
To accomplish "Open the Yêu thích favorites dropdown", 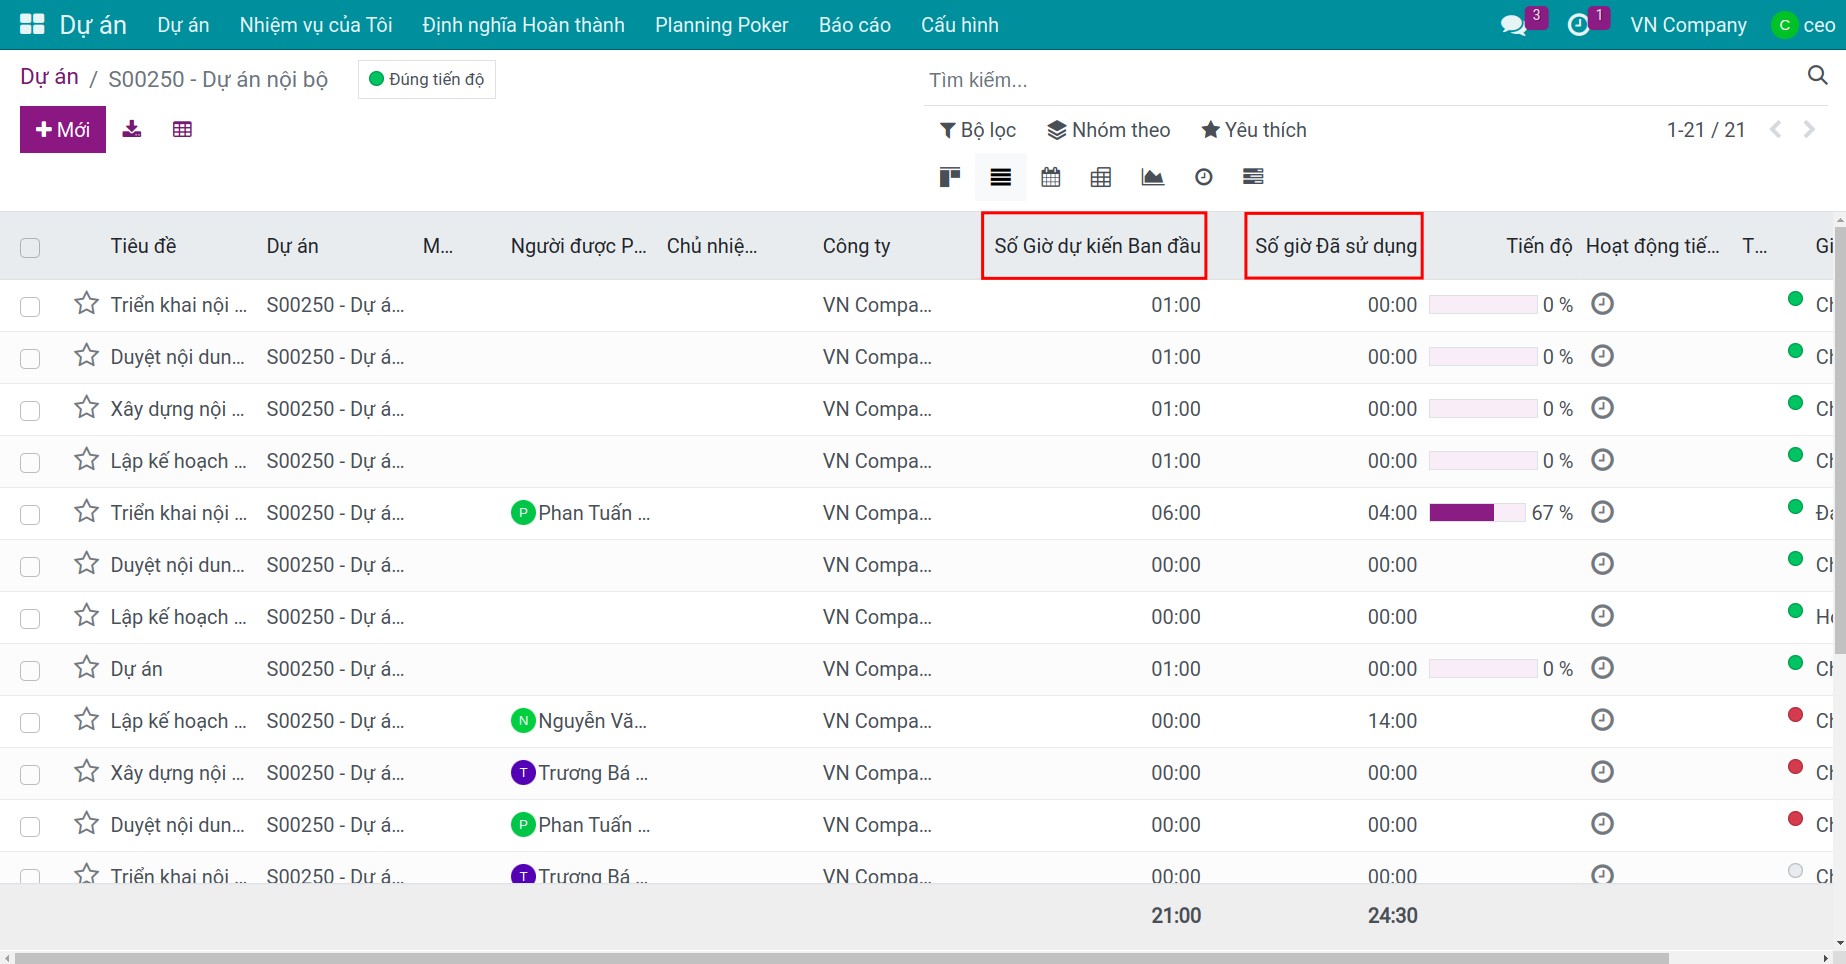I will pos(1254,130).
